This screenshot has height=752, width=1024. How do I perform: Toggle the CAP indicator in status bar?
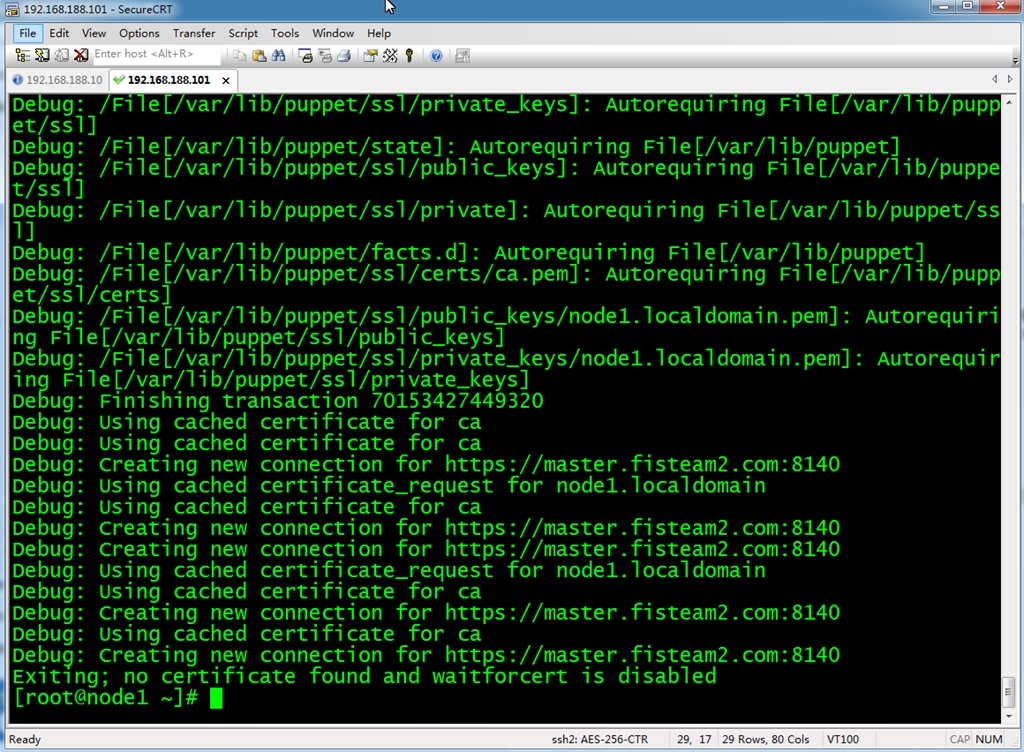point(960,739)
